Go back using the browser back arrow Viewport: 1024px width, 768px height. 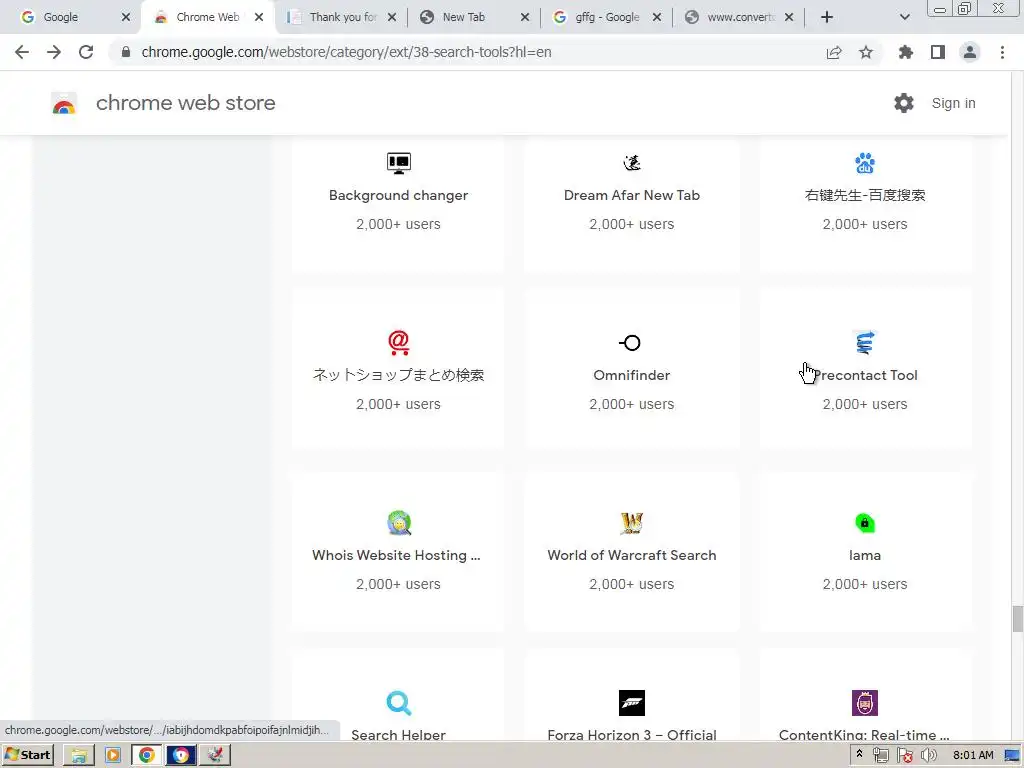tap(22, 52)
